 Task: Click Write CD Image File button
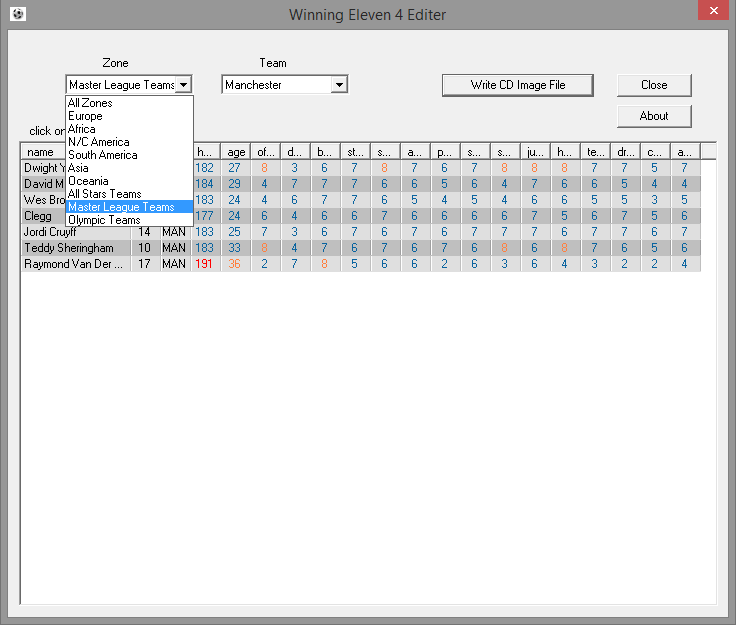(518, 85)
